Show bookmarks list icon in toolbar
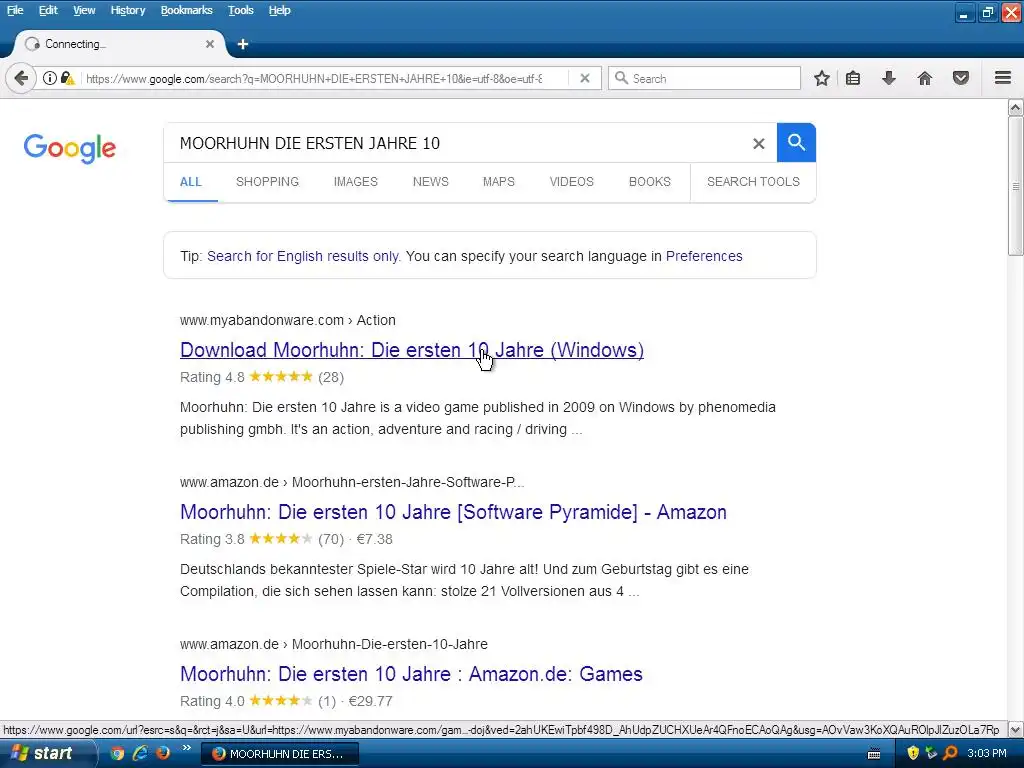This screenshot has width=1024, height=768. pyautogui.click(x=853, y=78)
